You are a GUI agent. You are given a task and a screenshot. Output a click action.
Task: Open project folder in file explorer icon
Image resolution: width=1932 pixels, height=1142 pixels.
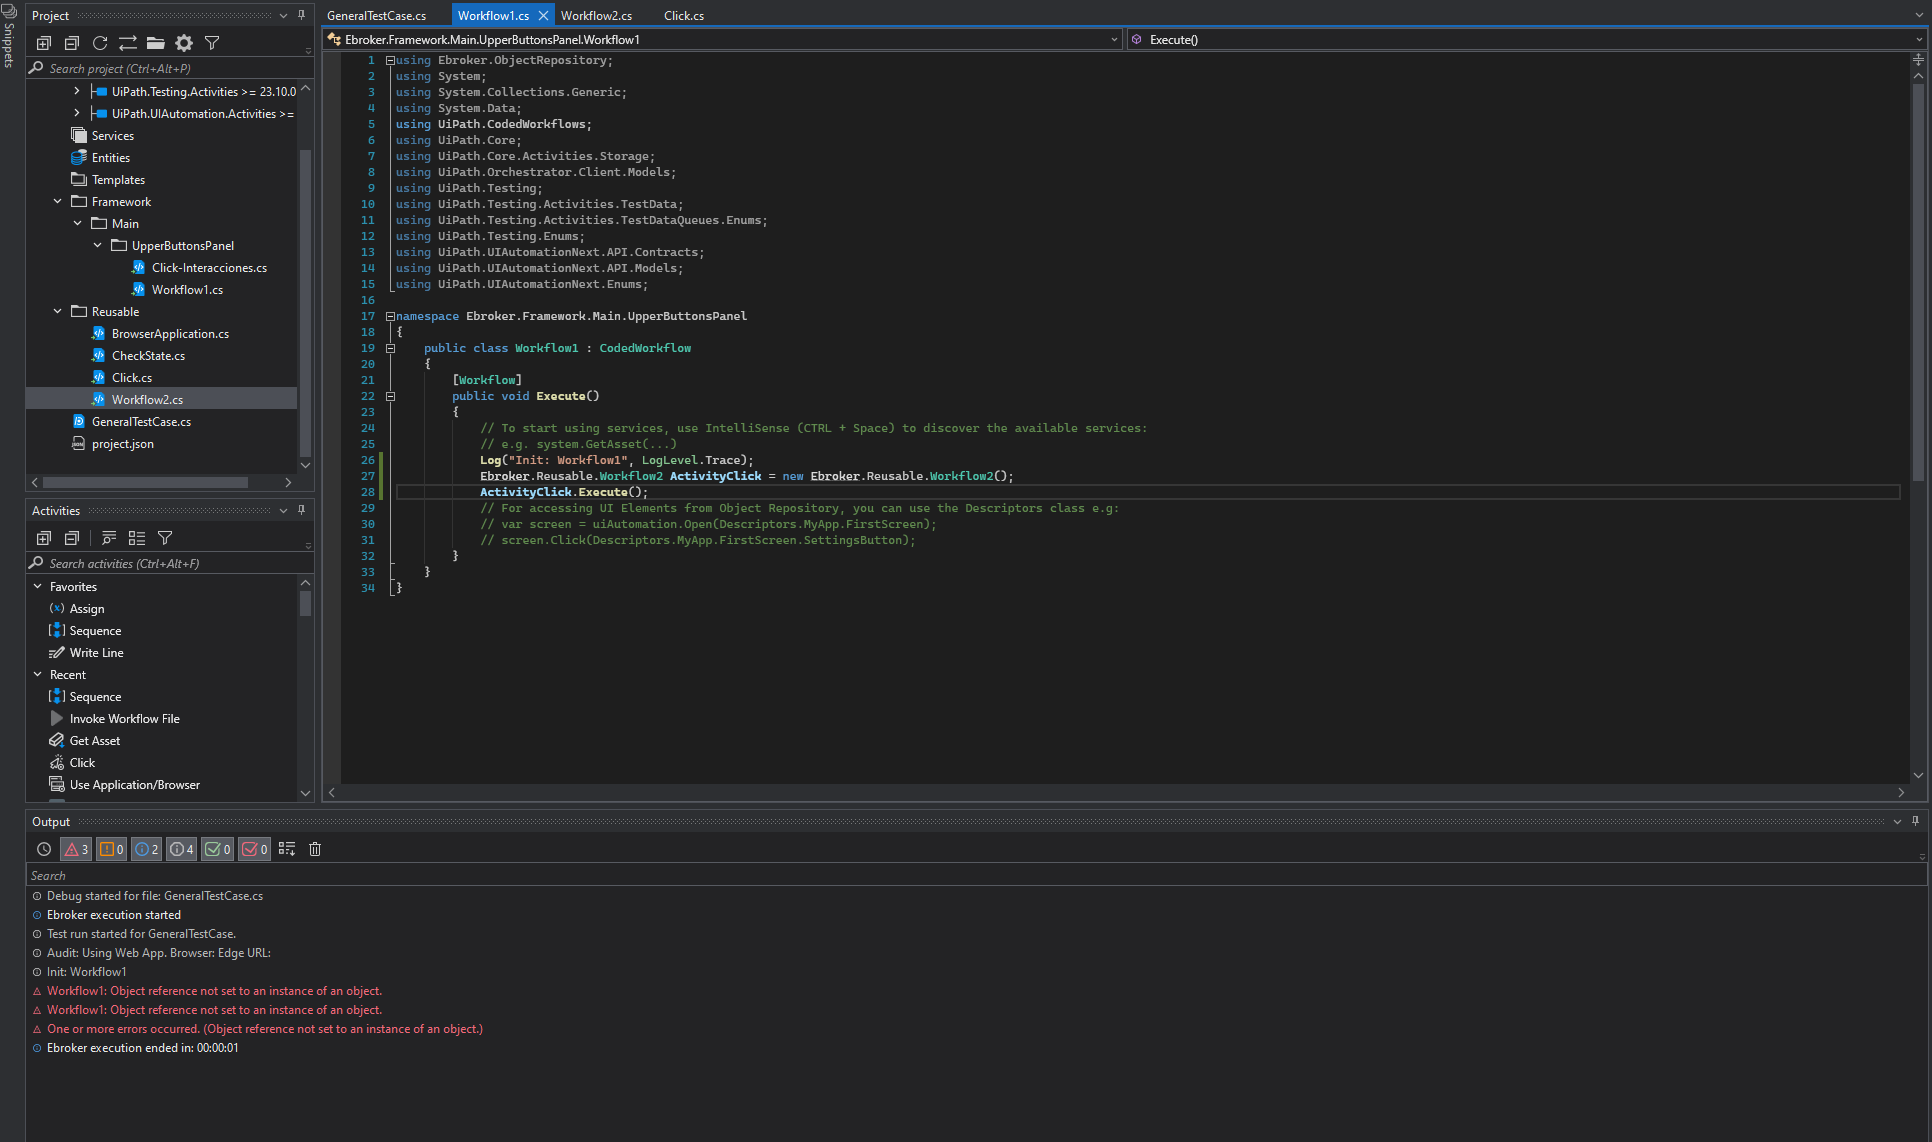coord(156,43)
